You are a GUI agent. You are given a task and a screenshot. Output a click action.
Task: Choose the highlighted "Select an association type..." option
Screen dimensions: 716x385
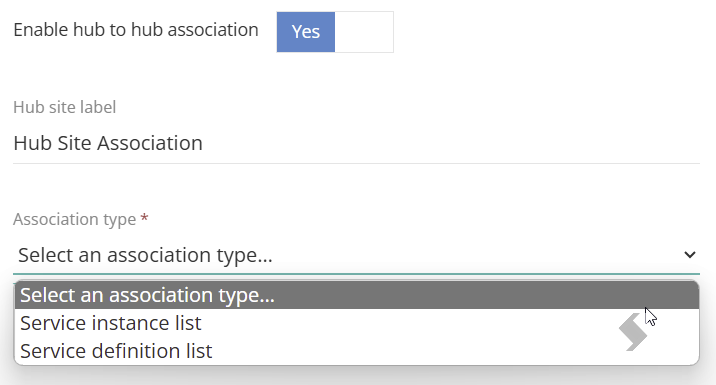(357, 295)
